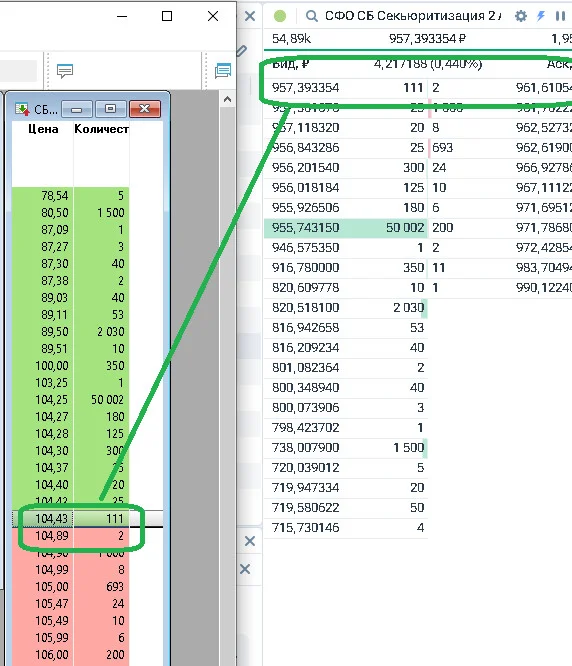Click the lightning bolt quick-trade icon
Viewport: 572px width, 666px height.
(x=541, y=16)
